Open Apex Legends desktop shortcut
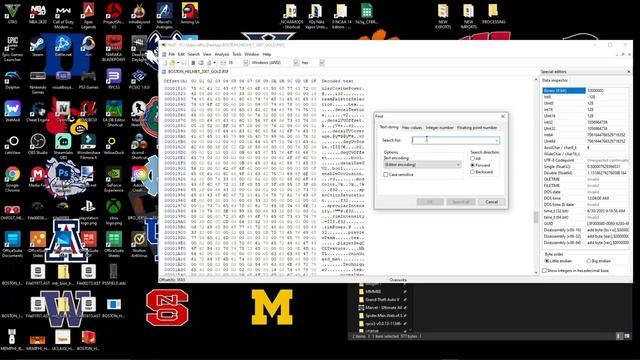The height and width of the screenshot is (360, 640). pyautogui.click(x=89, y=16)
